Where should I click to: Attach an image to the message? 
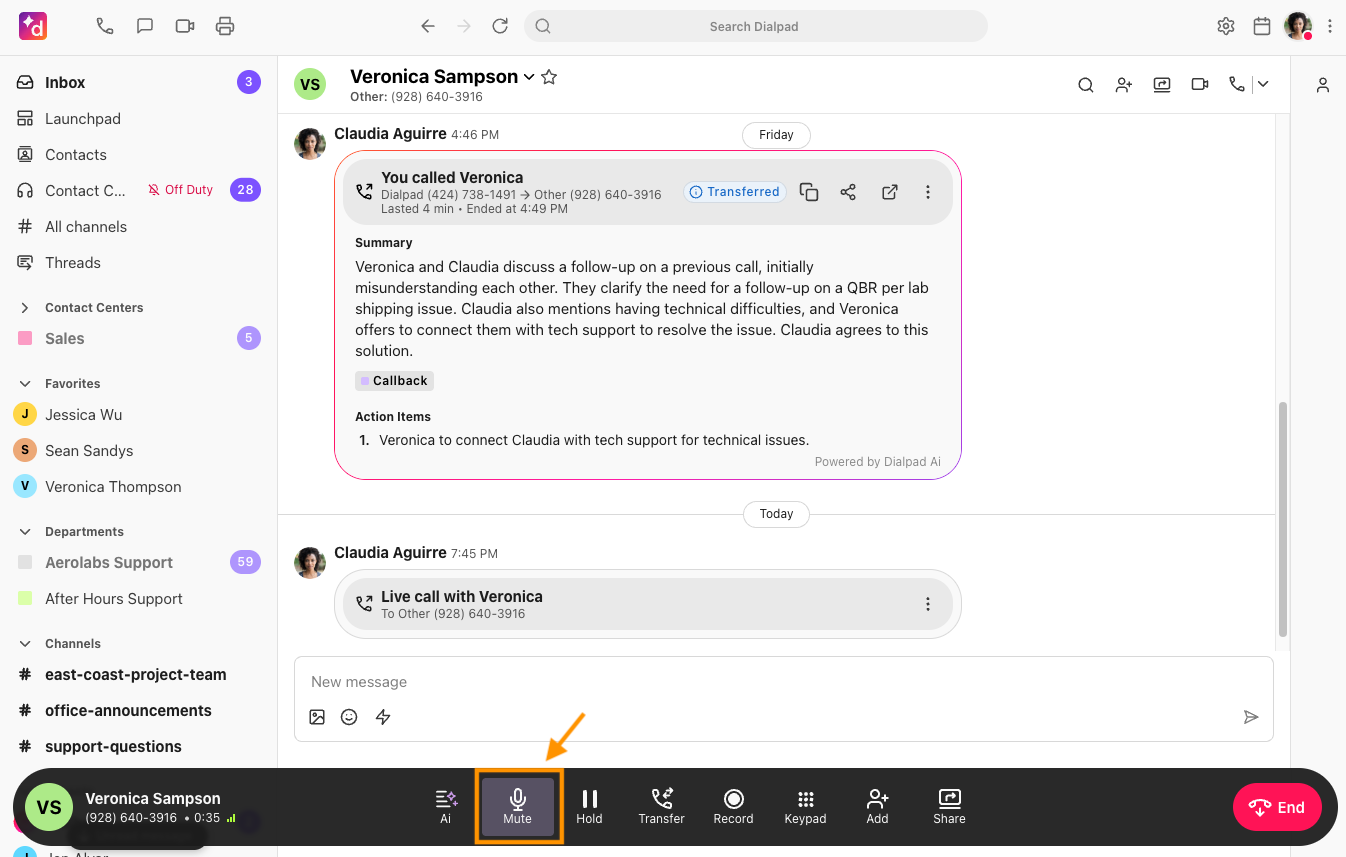317,717
